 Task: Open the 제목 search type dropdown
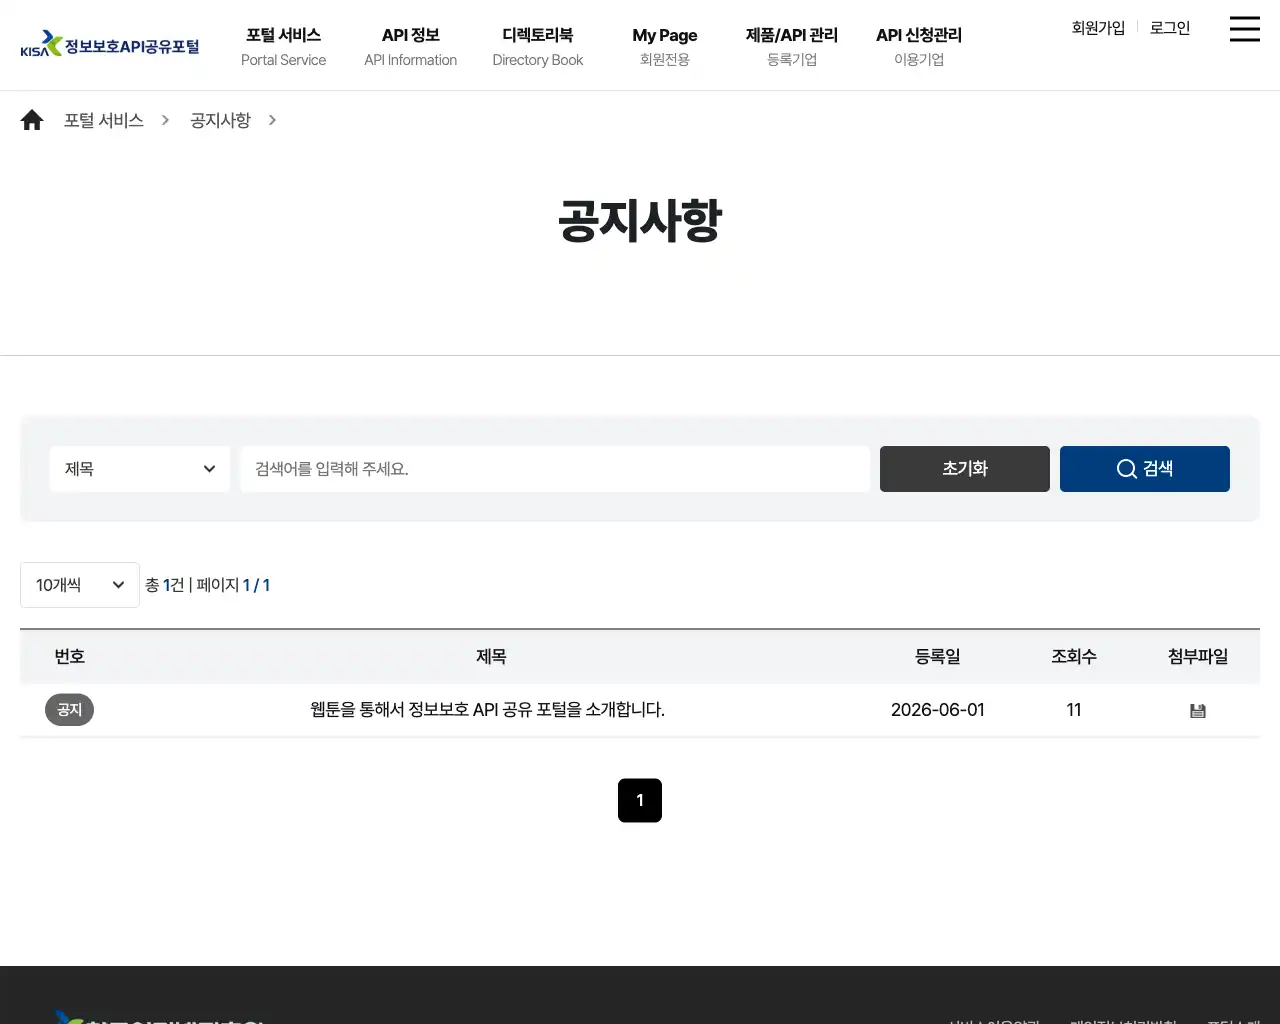click(x=140, y=469)
